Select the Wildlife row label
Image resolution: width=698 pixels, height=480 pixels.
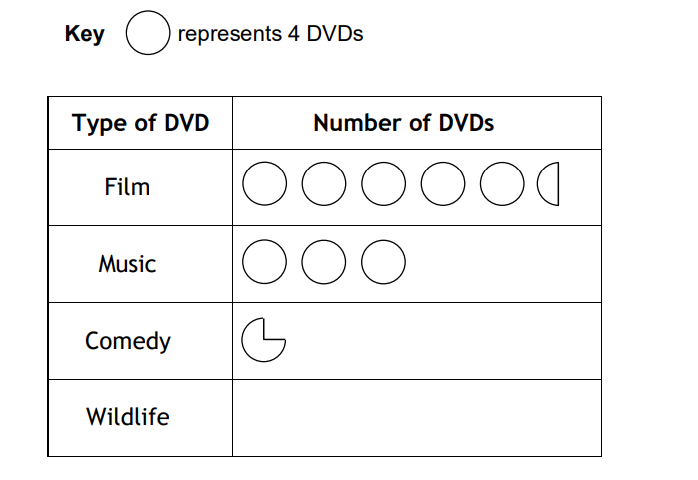(128, 417)
